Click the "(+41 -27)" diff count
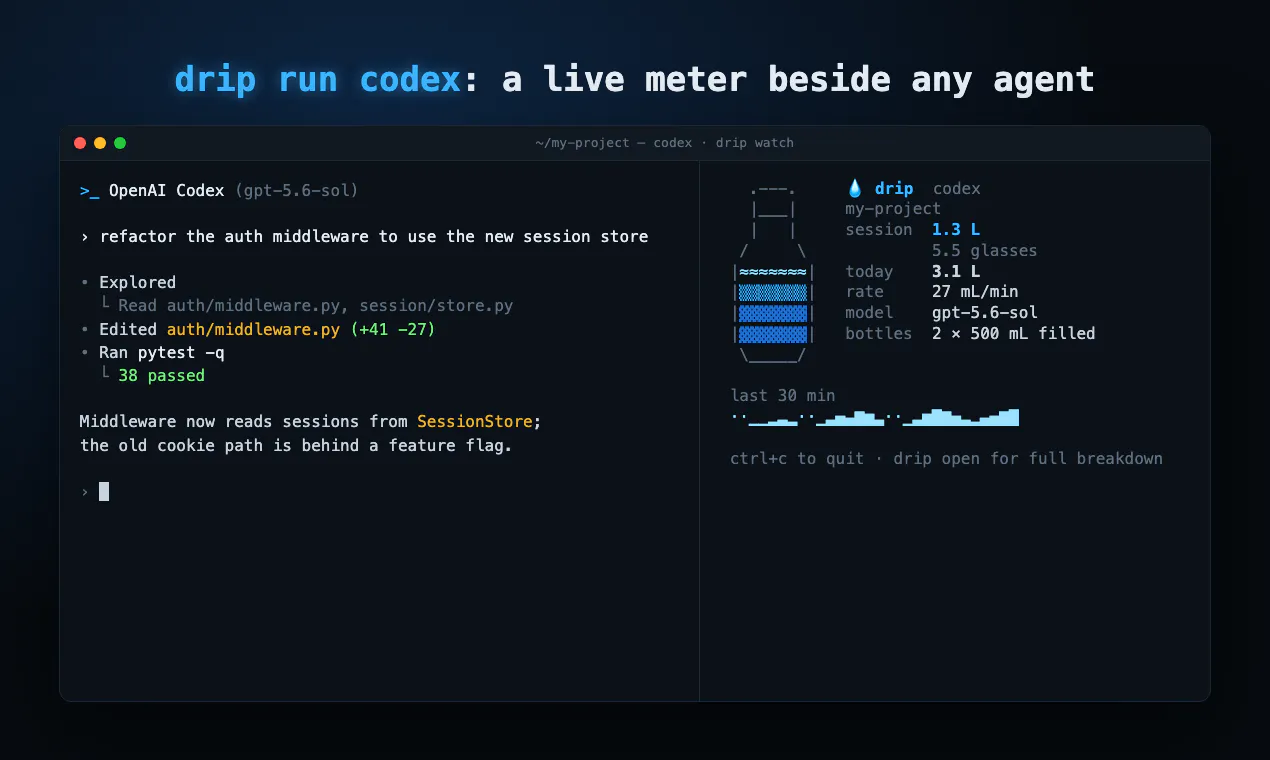This screenshot has width=1270, height=760. [x=393, y=329]
